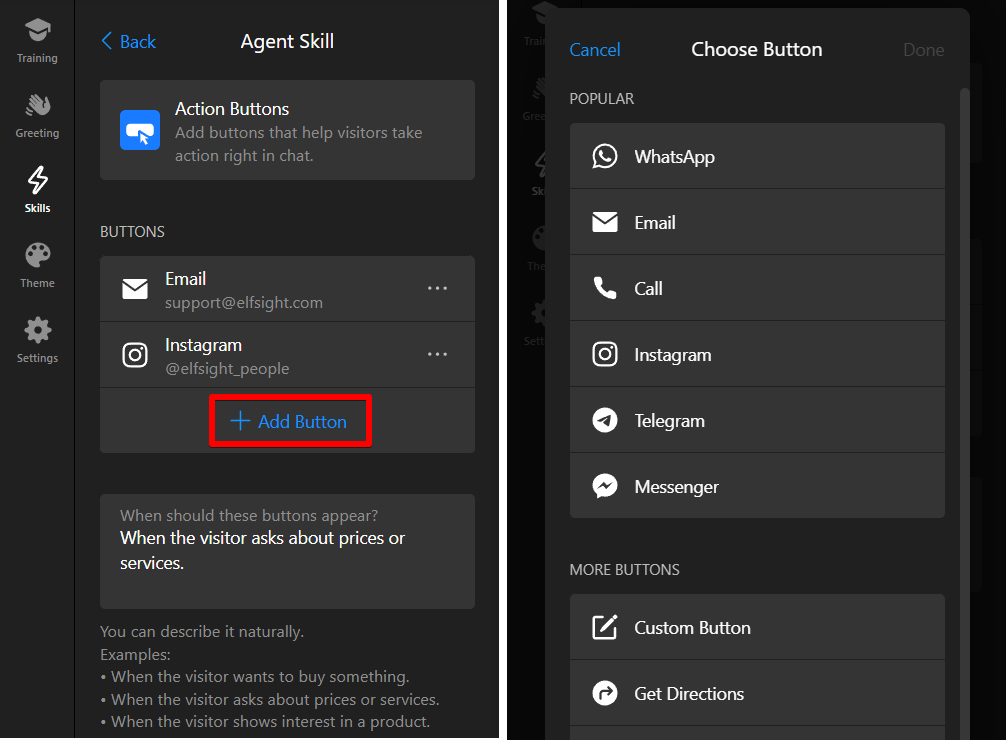The image size is (1006, 740).
Task: Choose the Telegram button option
Action: pyautogui.click(x=757, y=420)
